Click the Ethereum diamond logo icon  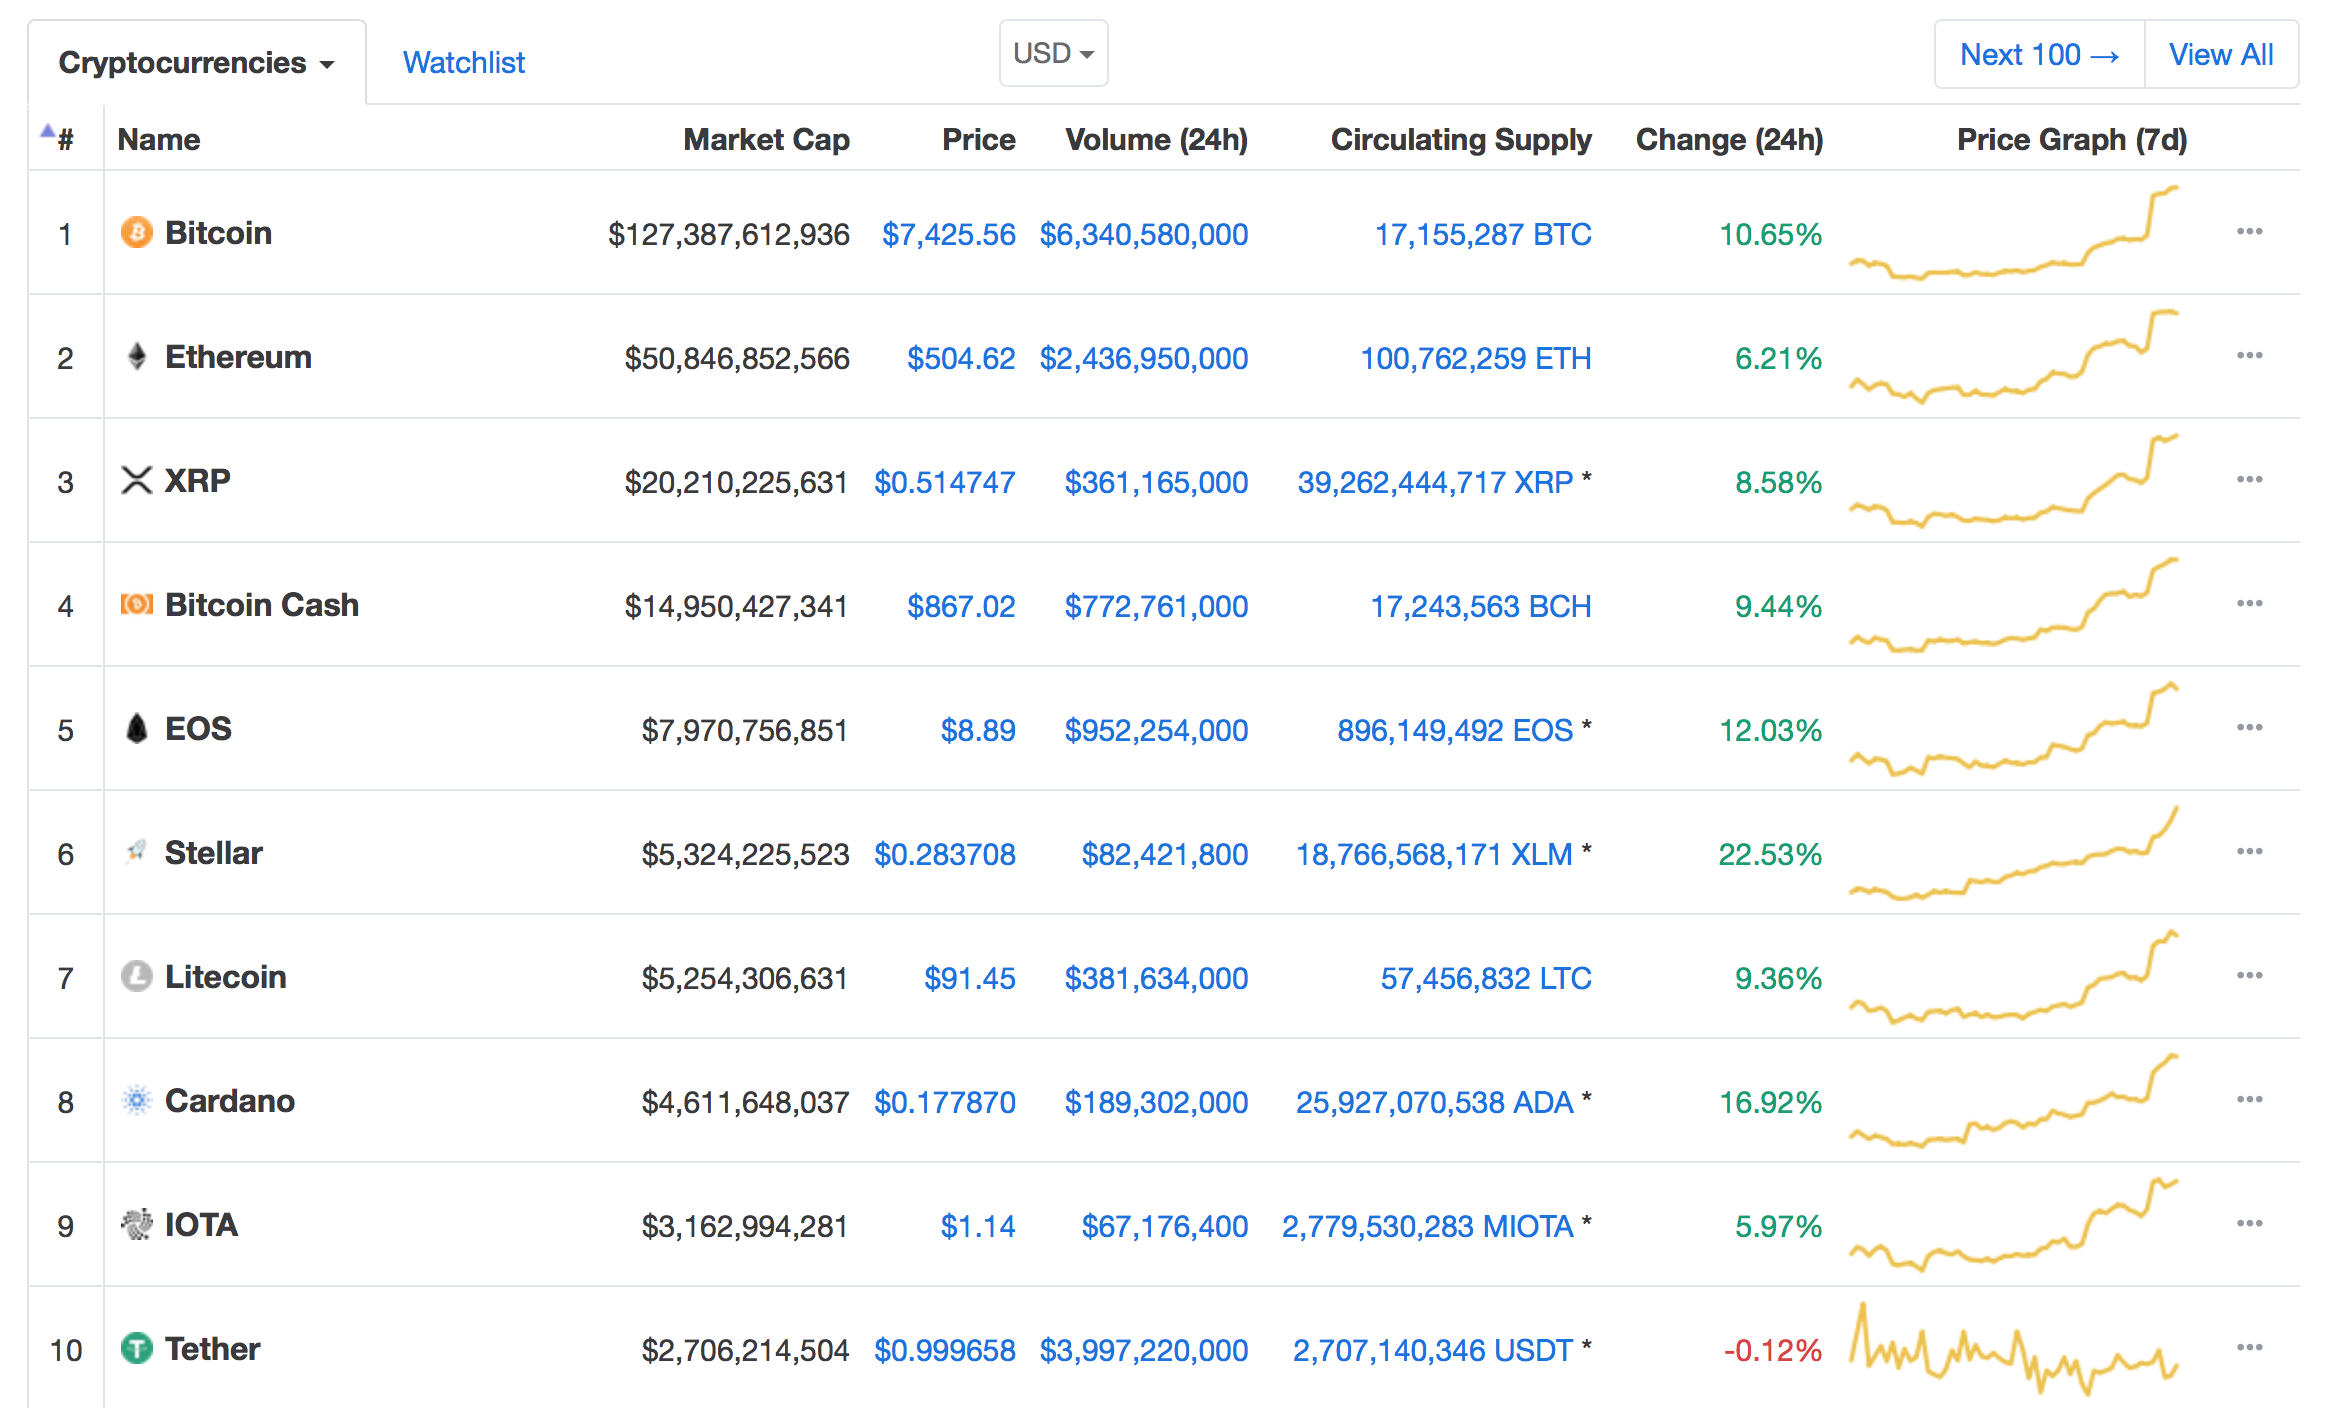[137, 357]
